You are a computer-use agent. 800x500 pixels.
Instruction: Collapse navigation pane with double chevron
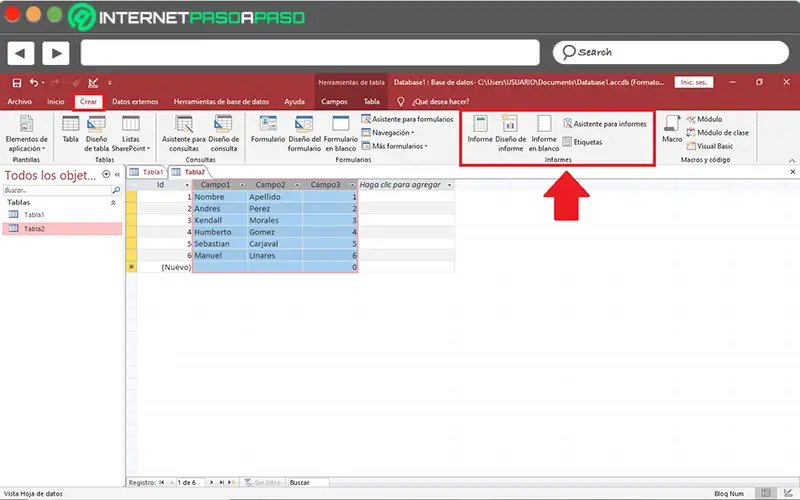117,174
